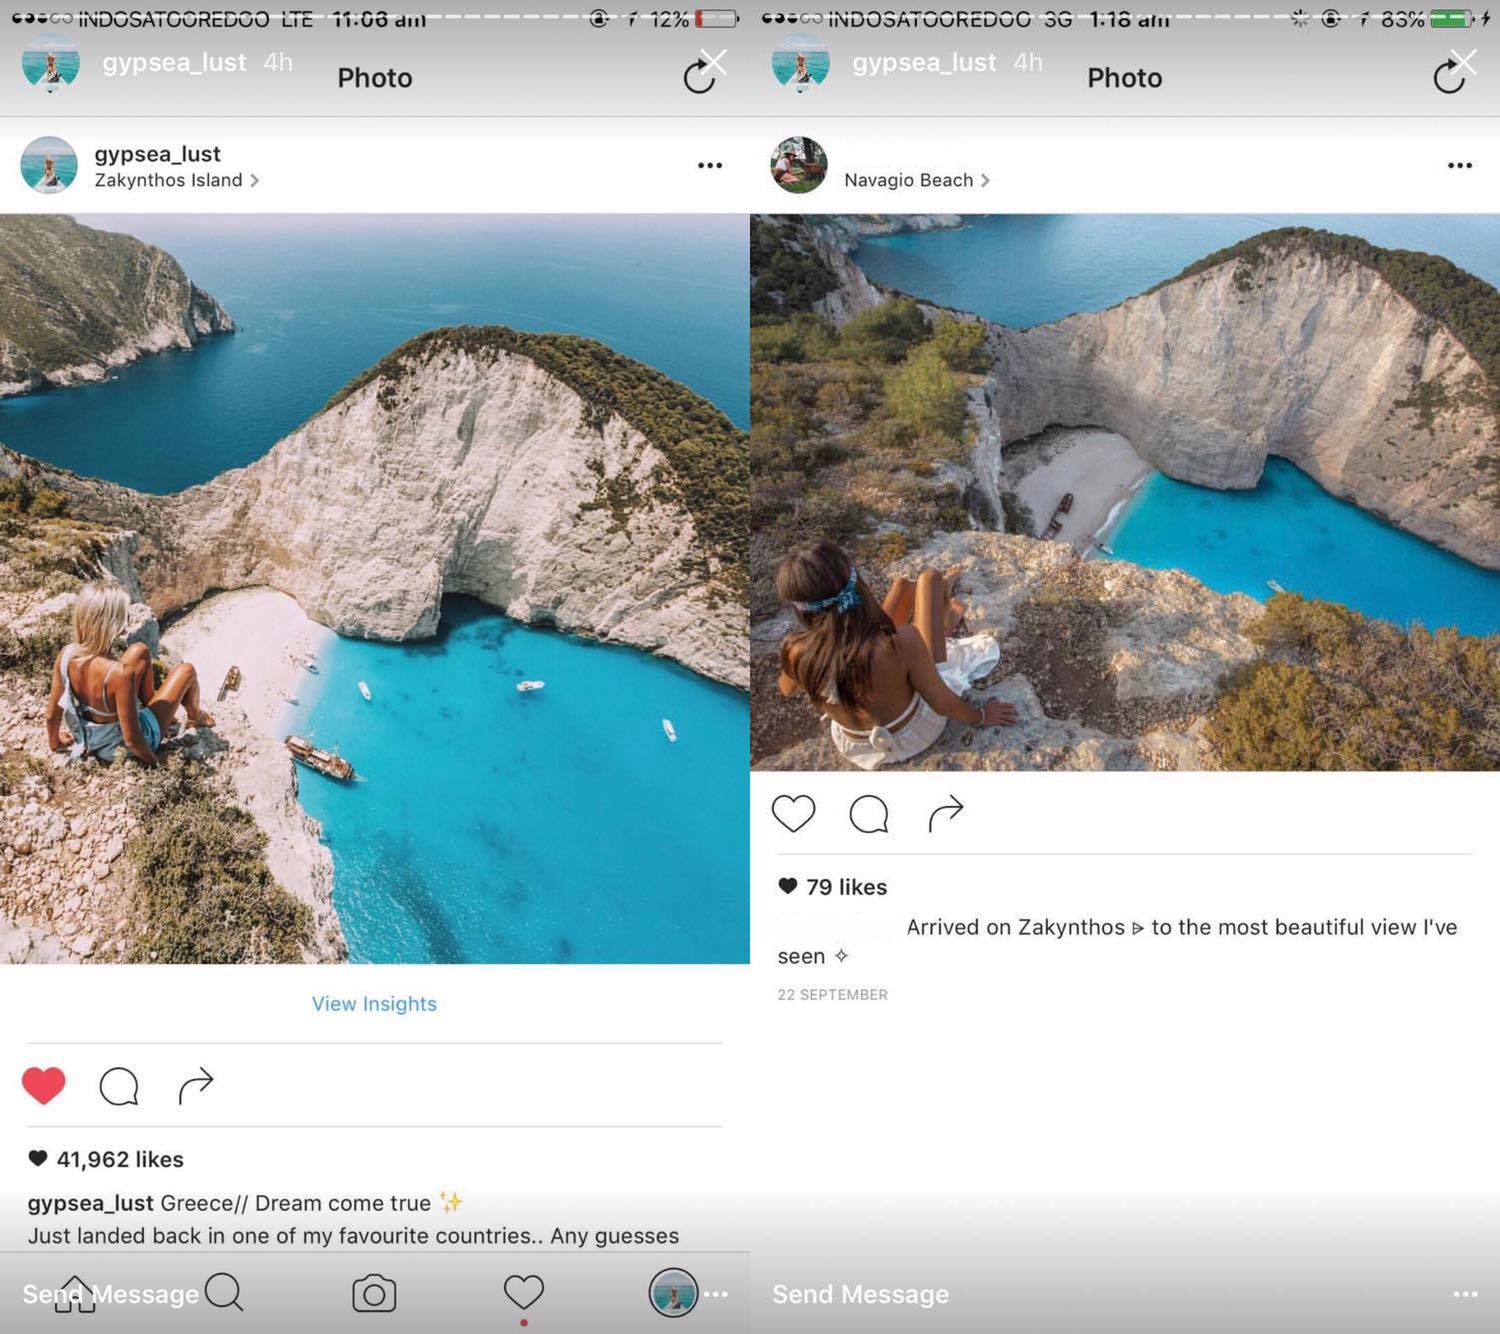Open comments on the Zakynthos Island post
This screenshot has width=1500, height=1334.
coord(118,1086)
